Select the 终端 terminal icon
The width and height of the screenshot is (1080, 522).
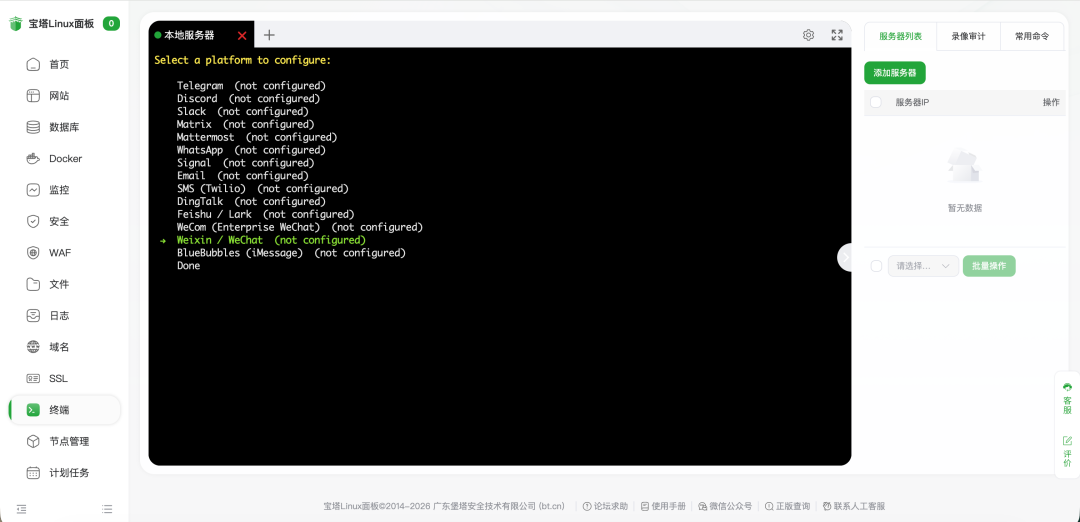tap(33, 410)
